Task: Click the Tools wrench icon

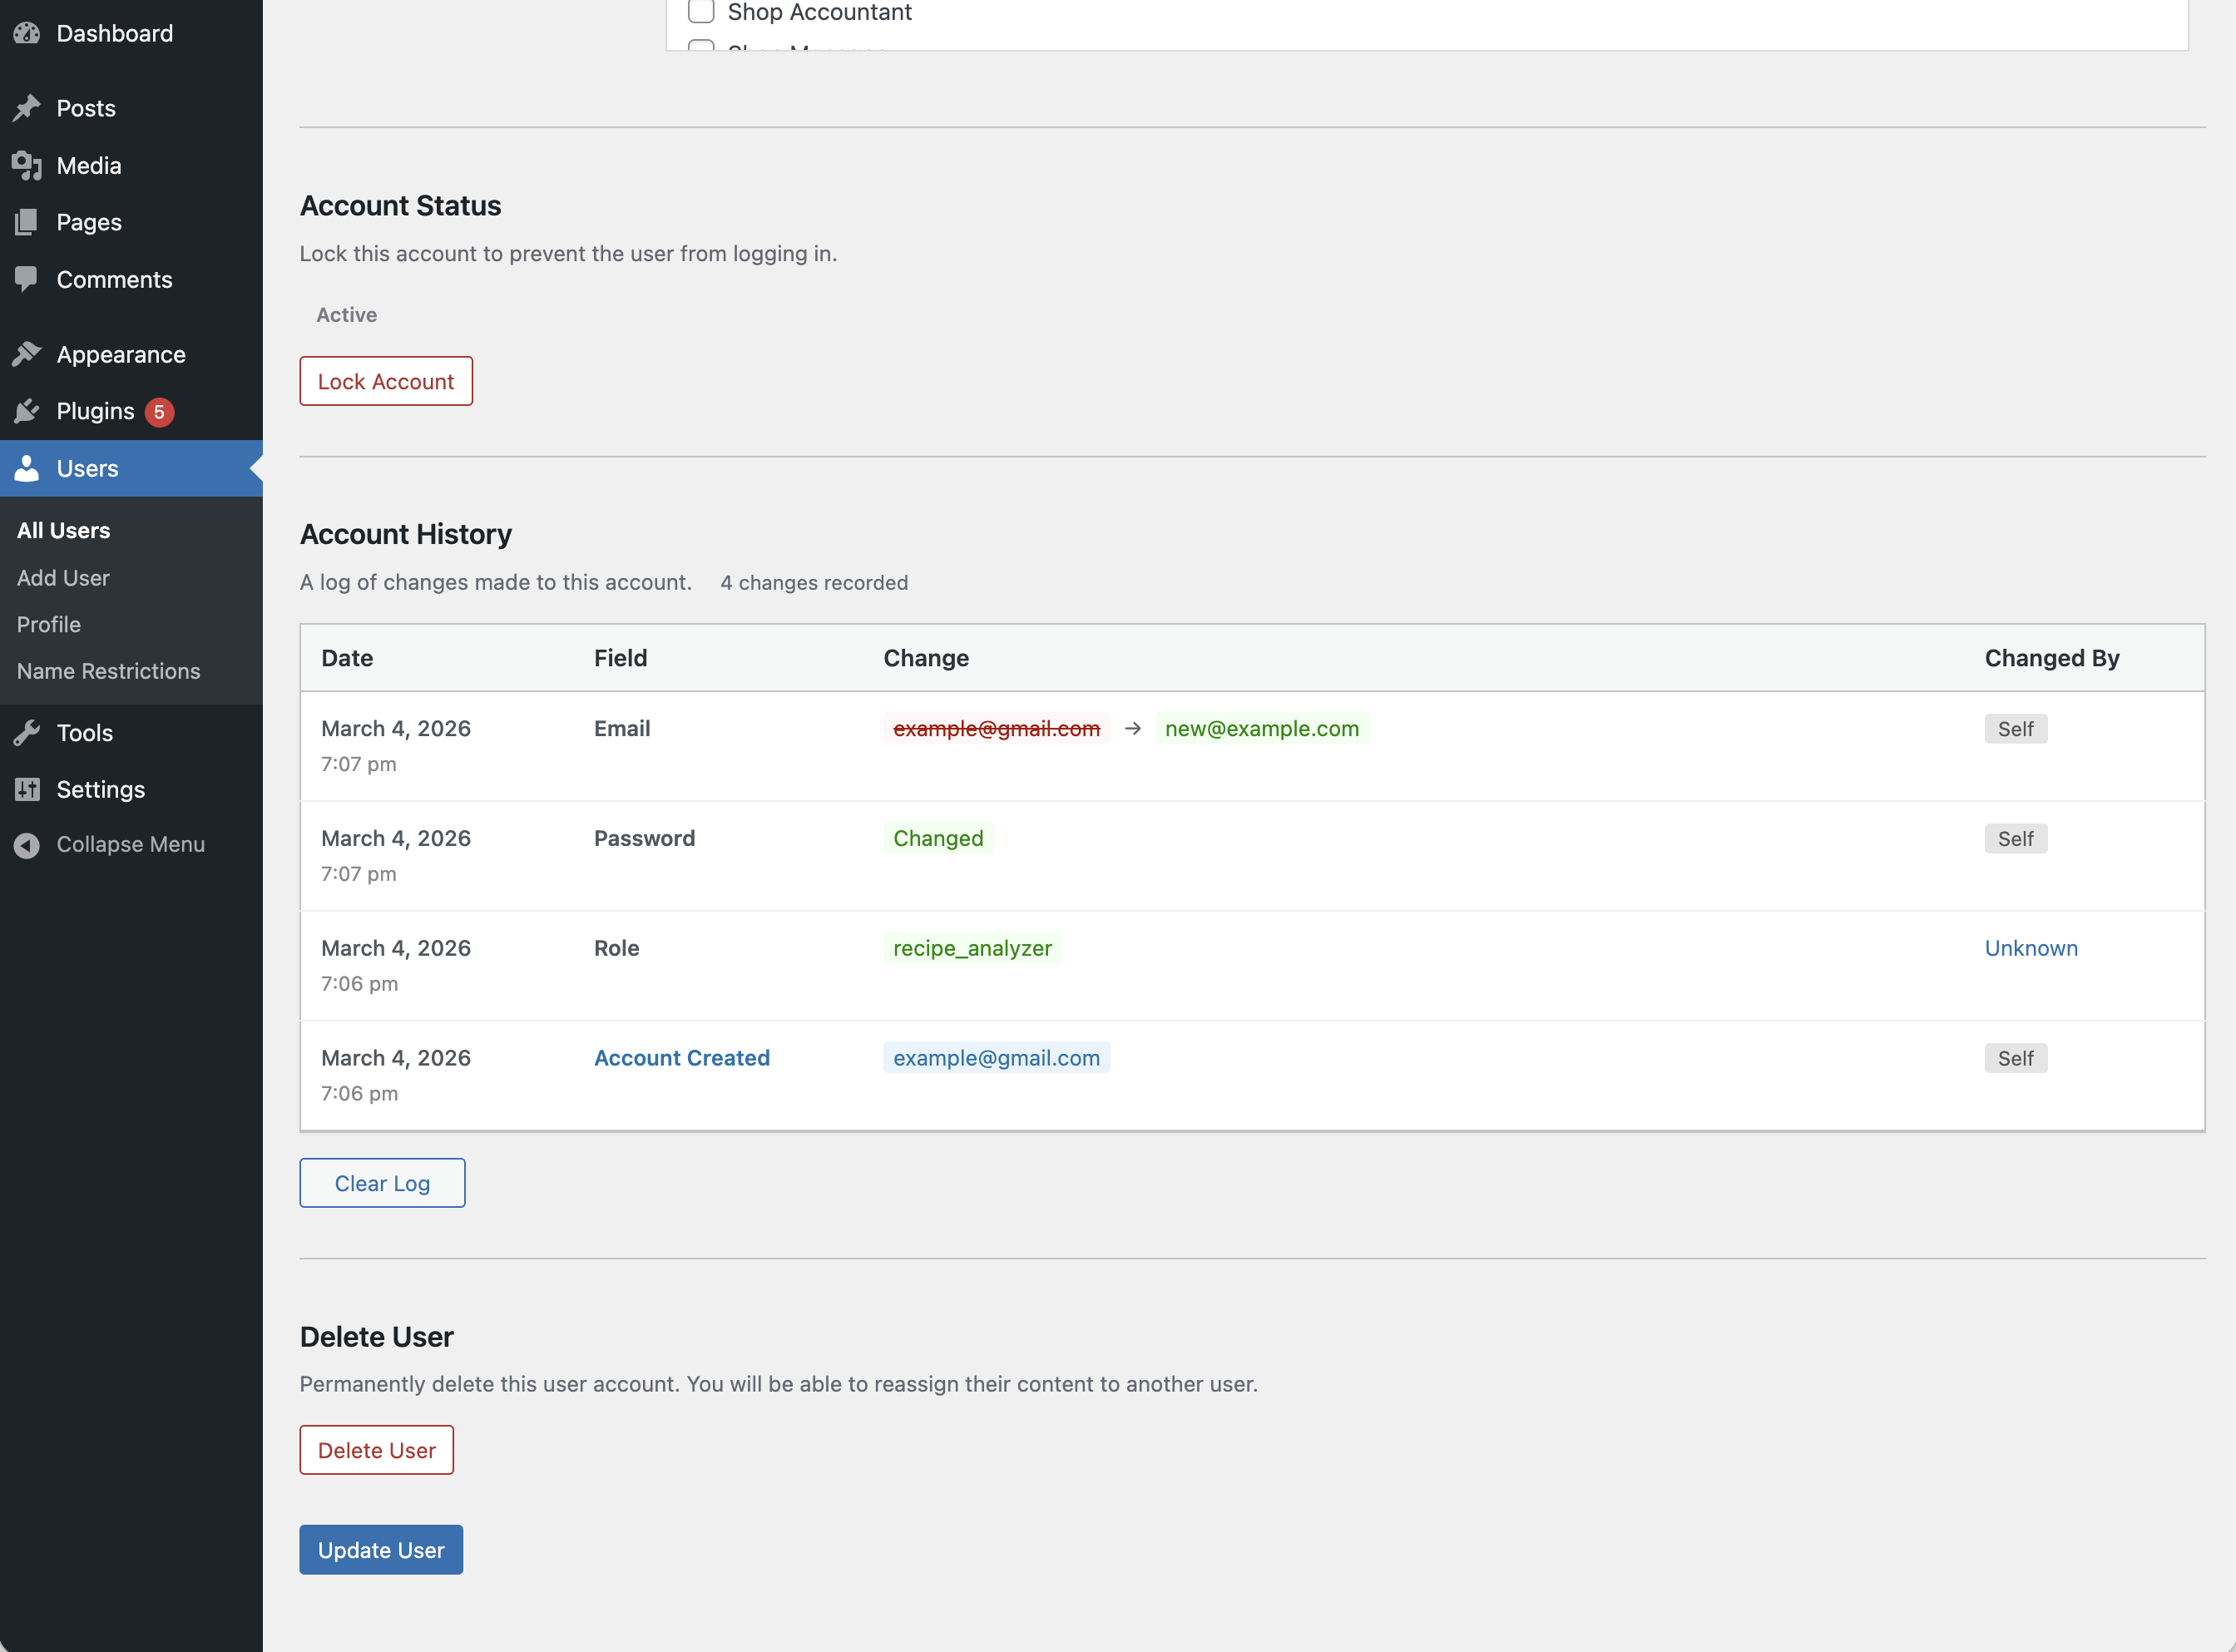Action: pos(27,733)
